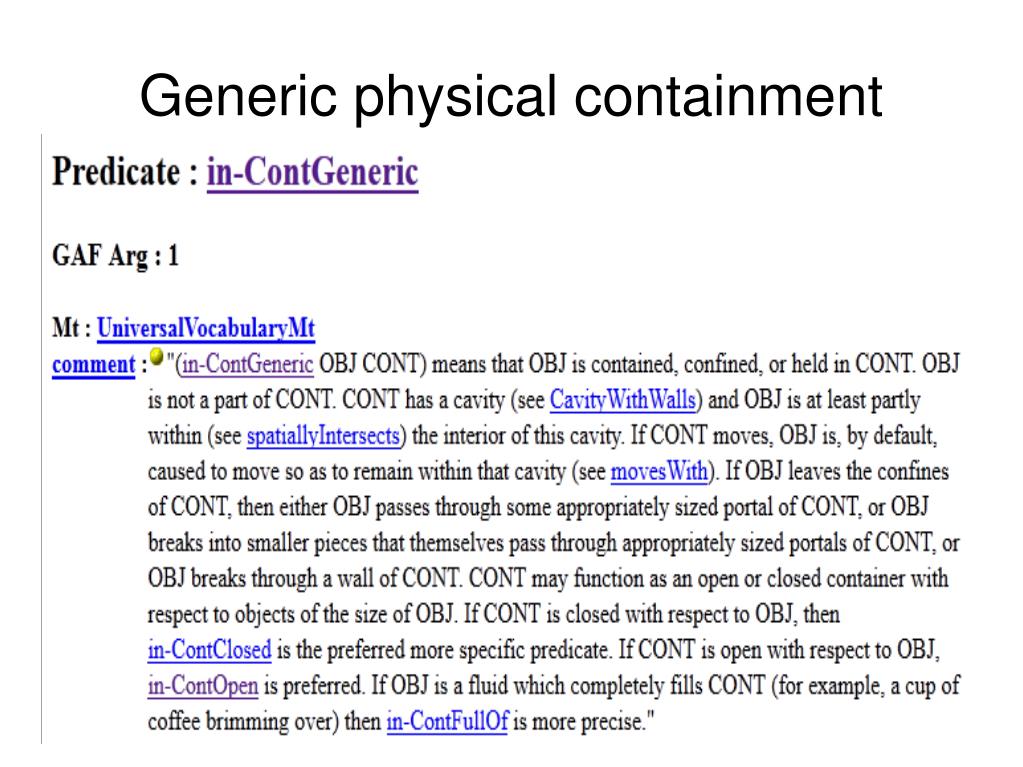Open the movesWith predicate link
The width and height of the screenshot is (1023, 767).
pos(659,471)
